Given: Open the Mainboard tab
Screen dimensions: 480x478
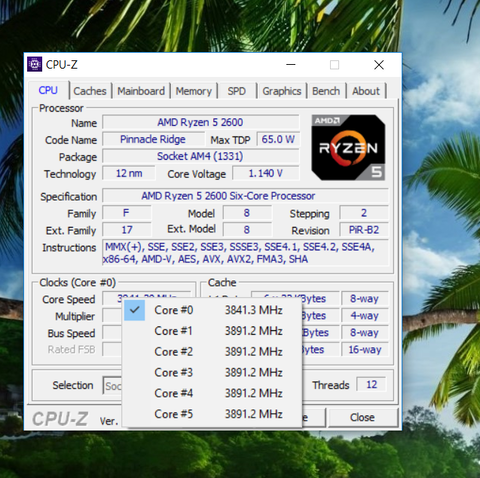Looking at the screenshot, I should pos(141,91).
